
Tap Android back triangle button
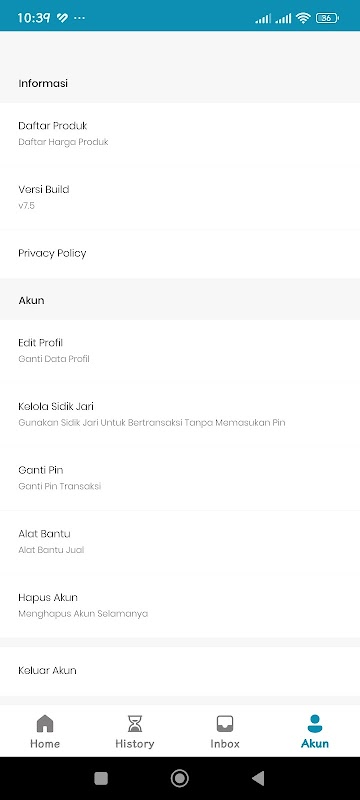(x=258, y=778)
